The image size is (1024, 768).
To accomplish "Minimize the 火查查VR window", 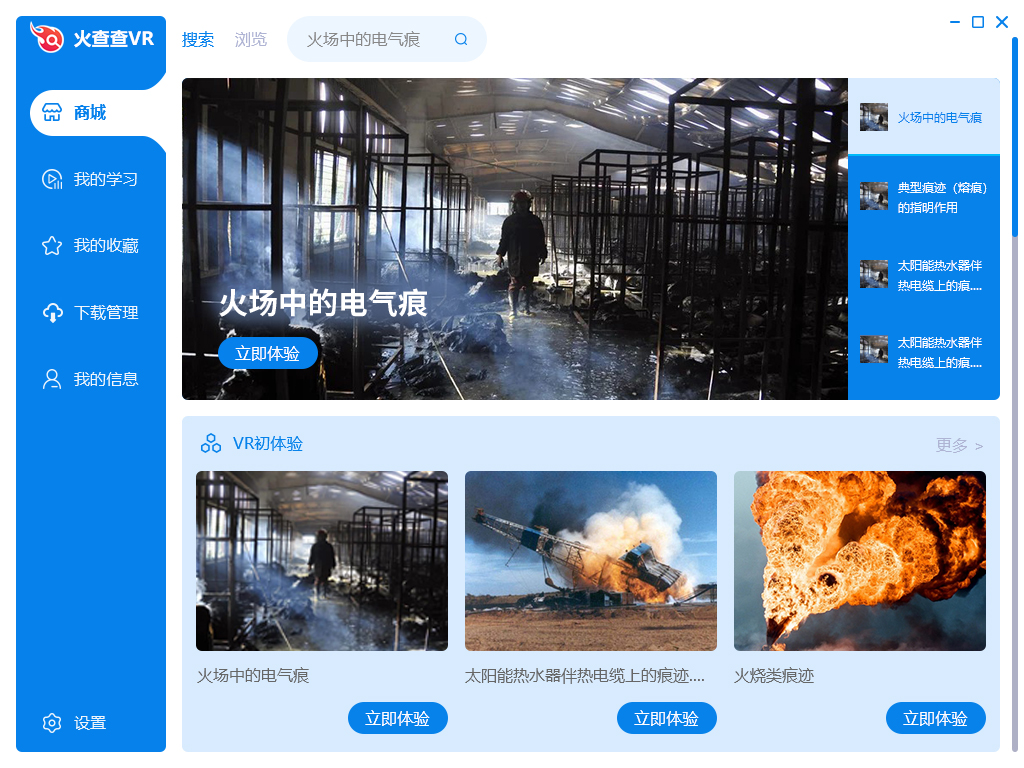I will pos(955,22).
